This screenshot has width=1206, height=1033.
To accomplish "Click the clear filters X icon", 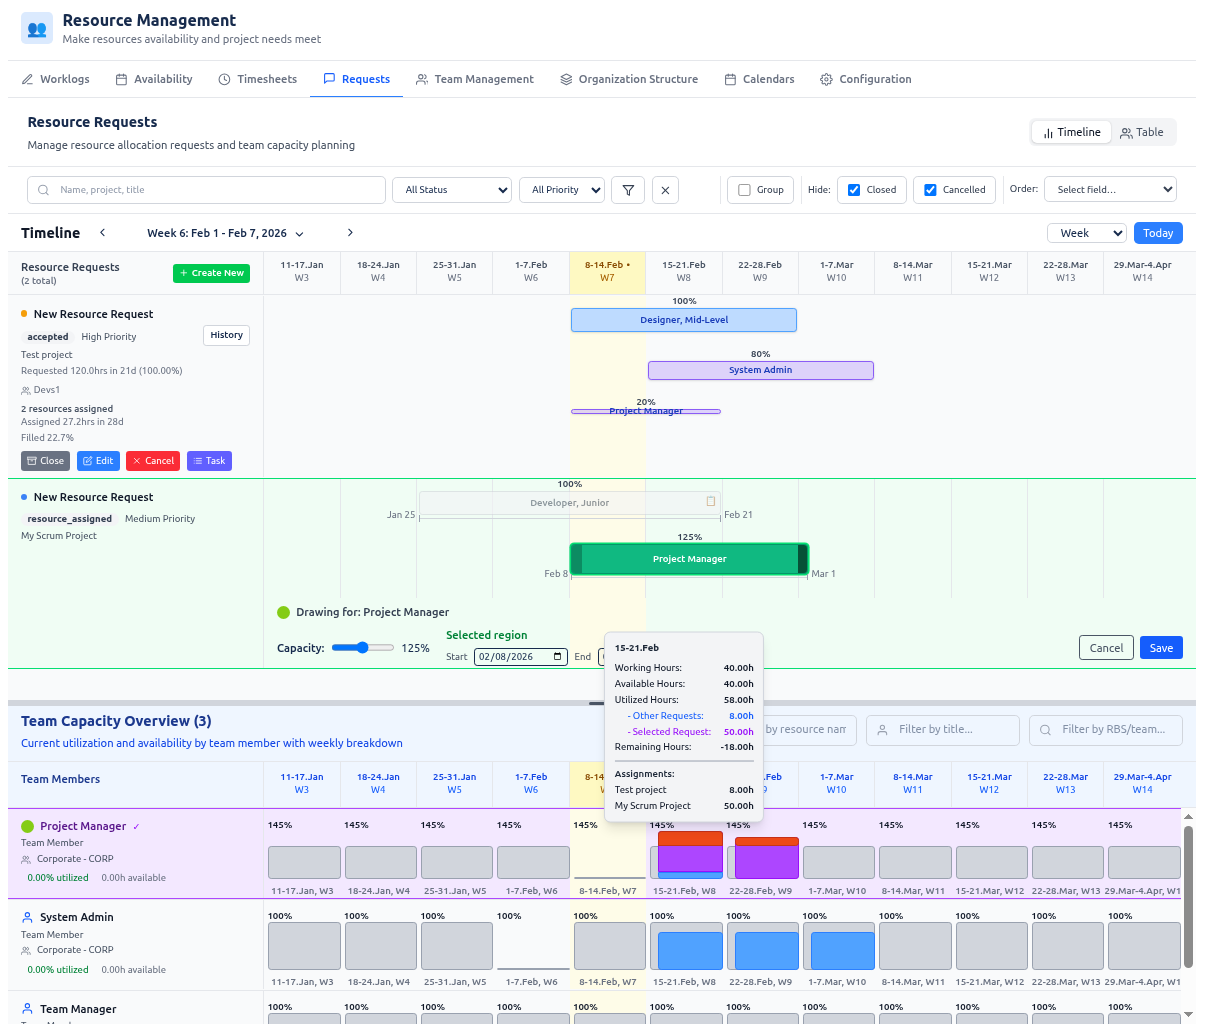I will [665, 190].
